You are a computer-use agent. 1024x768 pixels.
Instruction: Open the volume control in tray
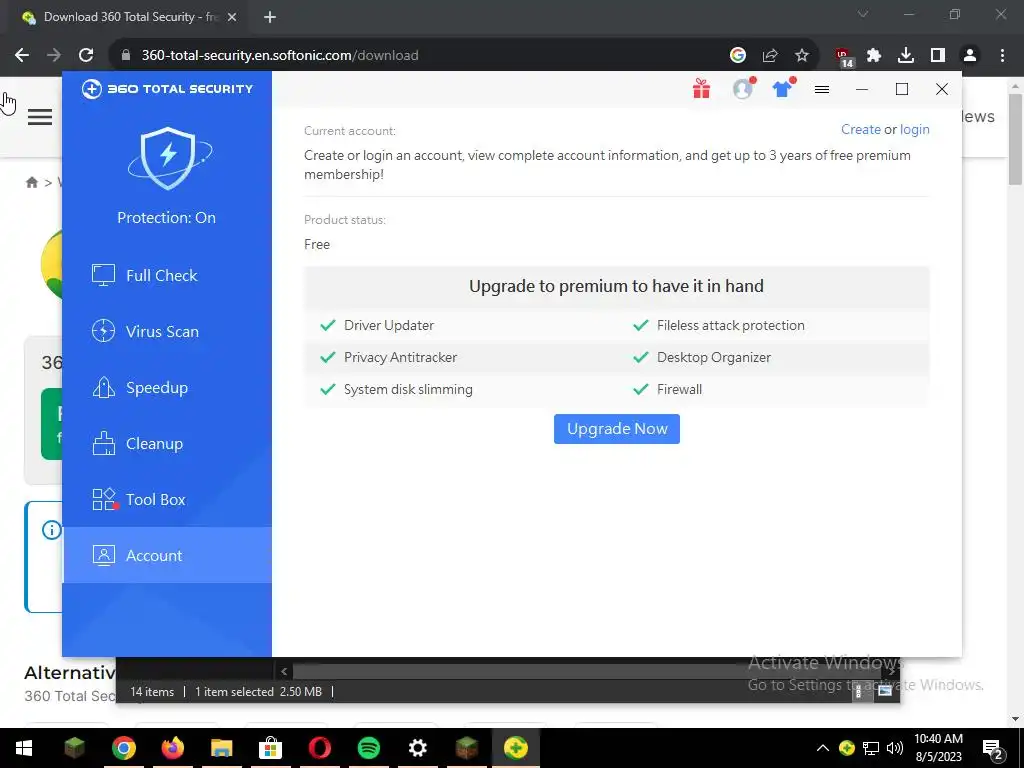[x=895, y=748]
